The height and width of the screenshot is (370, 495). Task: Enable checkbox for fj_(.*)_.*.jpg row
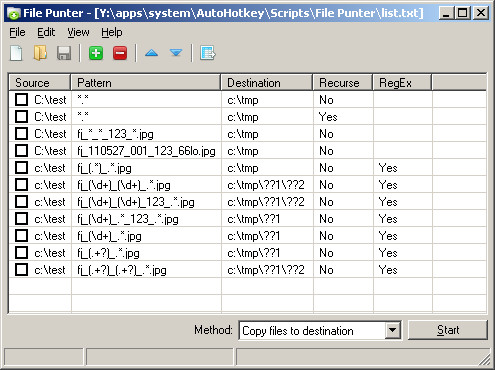22,168
